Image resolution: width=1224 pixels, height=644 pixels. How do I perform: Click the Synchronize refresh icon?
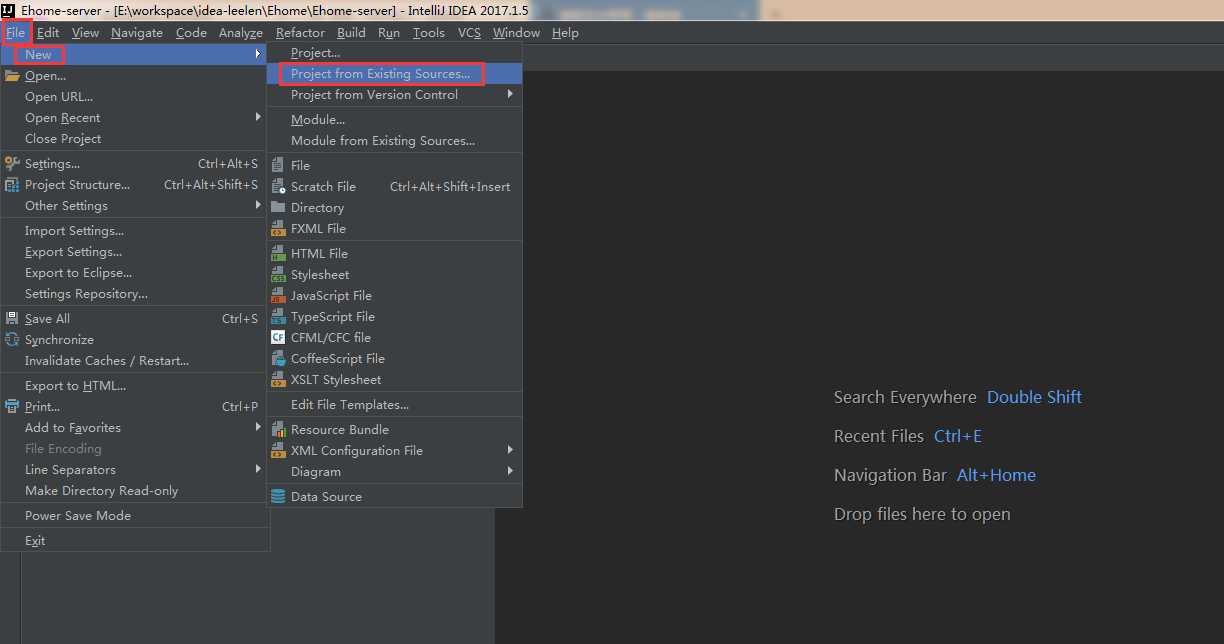[12, 340]
